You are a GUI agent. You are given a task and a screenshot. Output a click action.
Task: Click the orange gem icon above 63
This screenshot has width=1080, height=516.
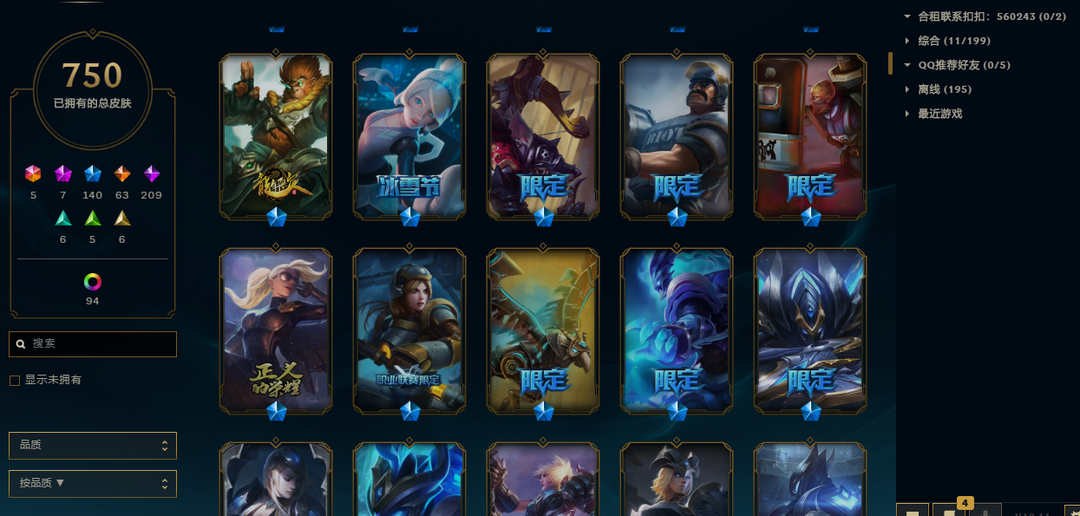122,174
